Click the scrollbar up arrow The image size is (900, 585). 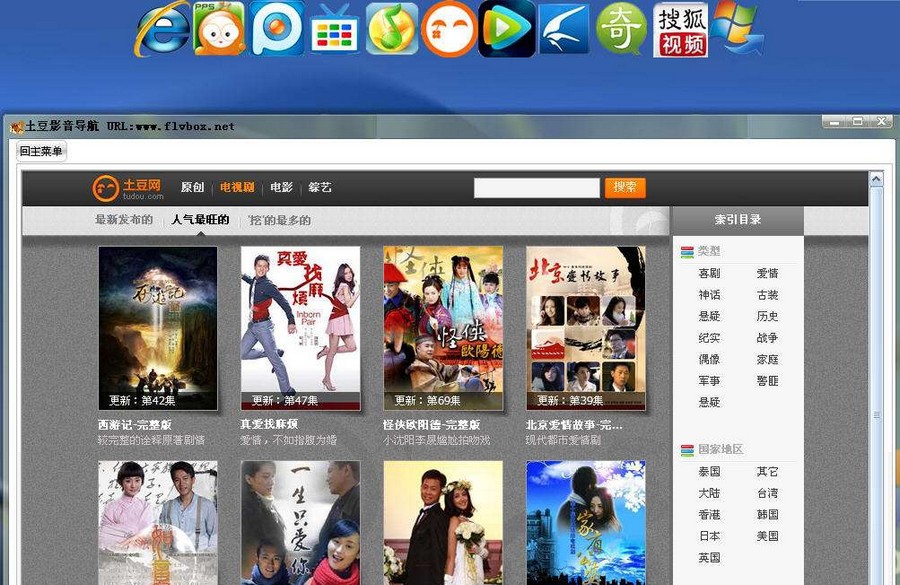(876, 179)
